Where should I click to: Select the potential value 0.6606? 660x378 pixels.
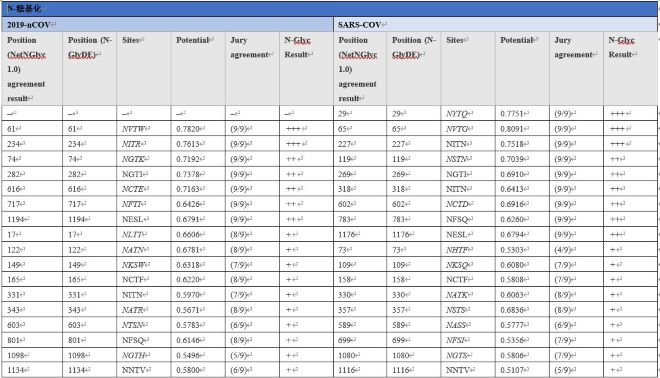click(x=188, y=234)
